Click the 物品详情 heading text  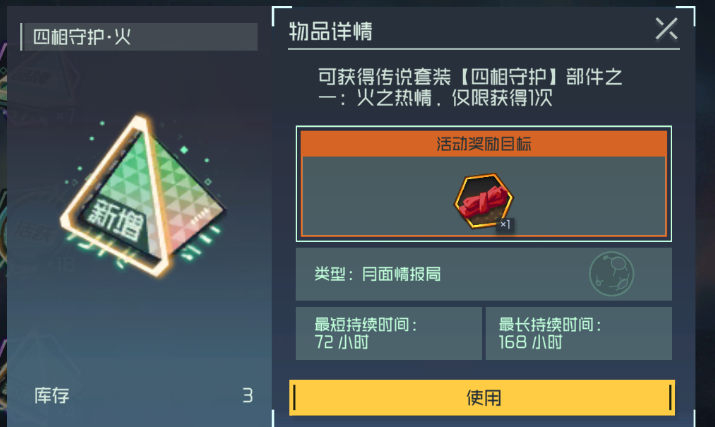click(x=331, y=31)
